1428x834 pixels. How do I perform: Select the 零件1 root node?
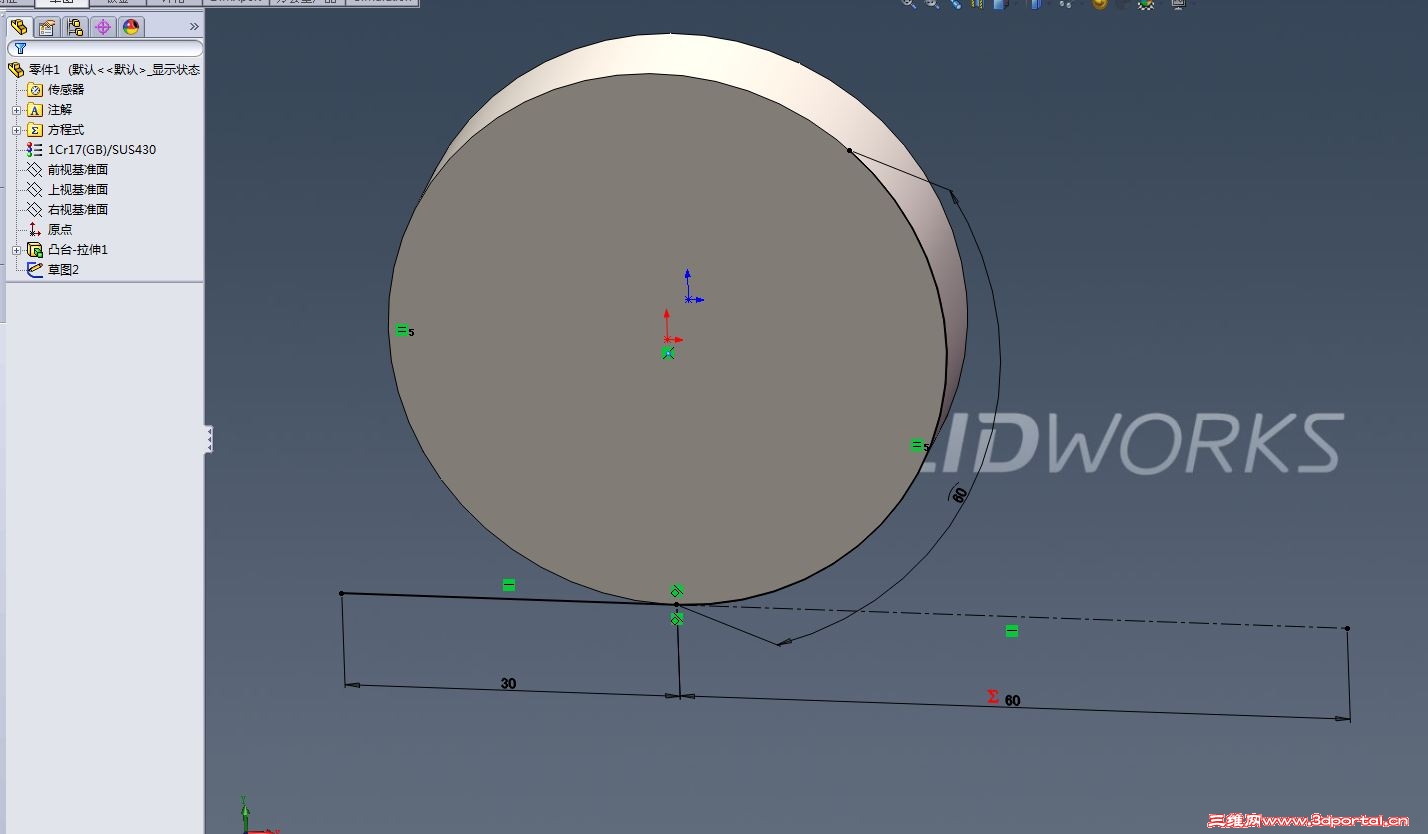click(x=104, y=70)
